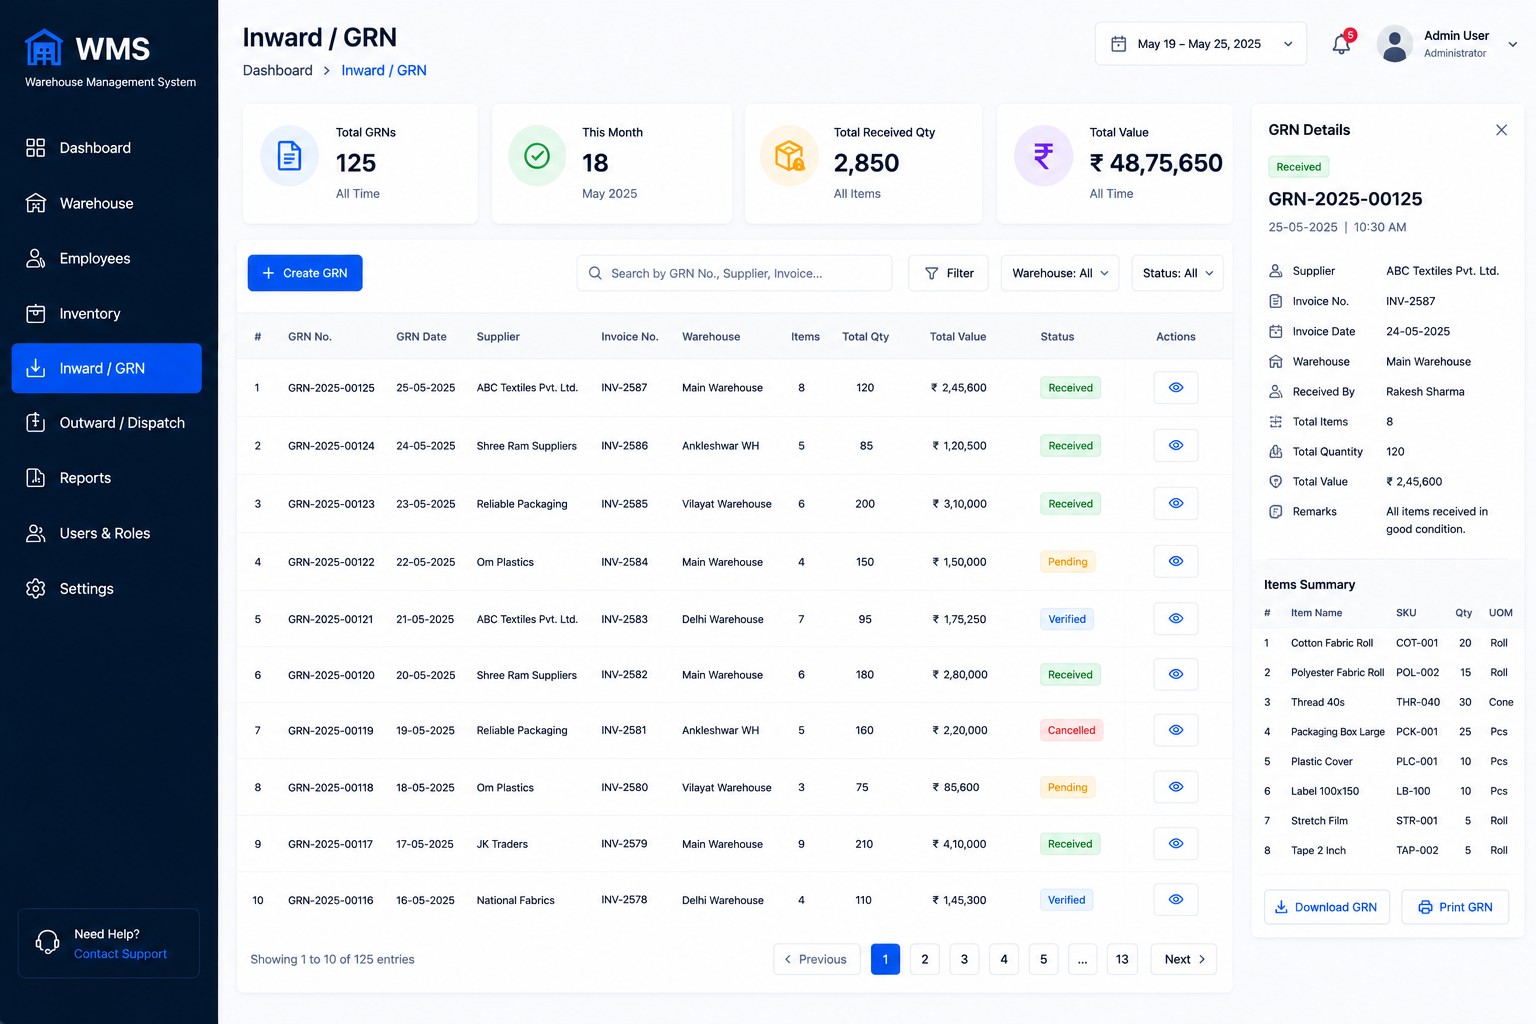View GRN-2025-00124 via eye icon
Viewport: 1536px width, 1024px height.
[1176, 445]
